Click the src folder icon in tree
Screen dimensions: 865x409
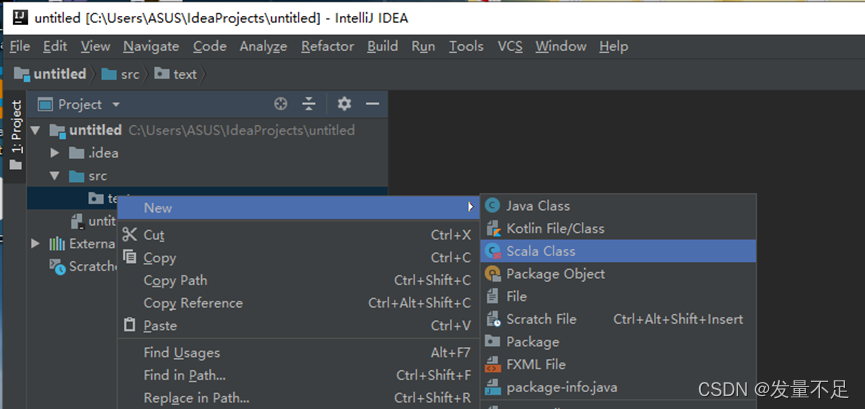[x=76, y=176]
